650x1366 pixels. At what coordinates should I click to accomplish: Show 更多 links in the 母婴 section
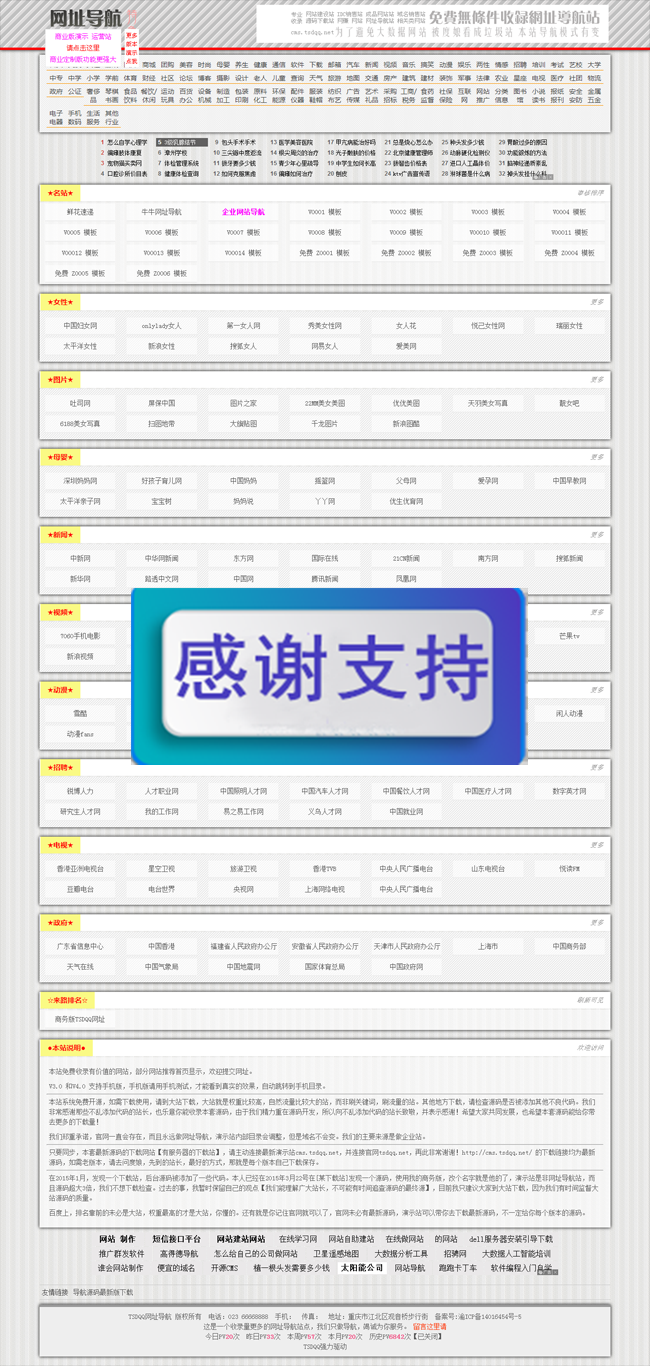click(x=597, y=457)
